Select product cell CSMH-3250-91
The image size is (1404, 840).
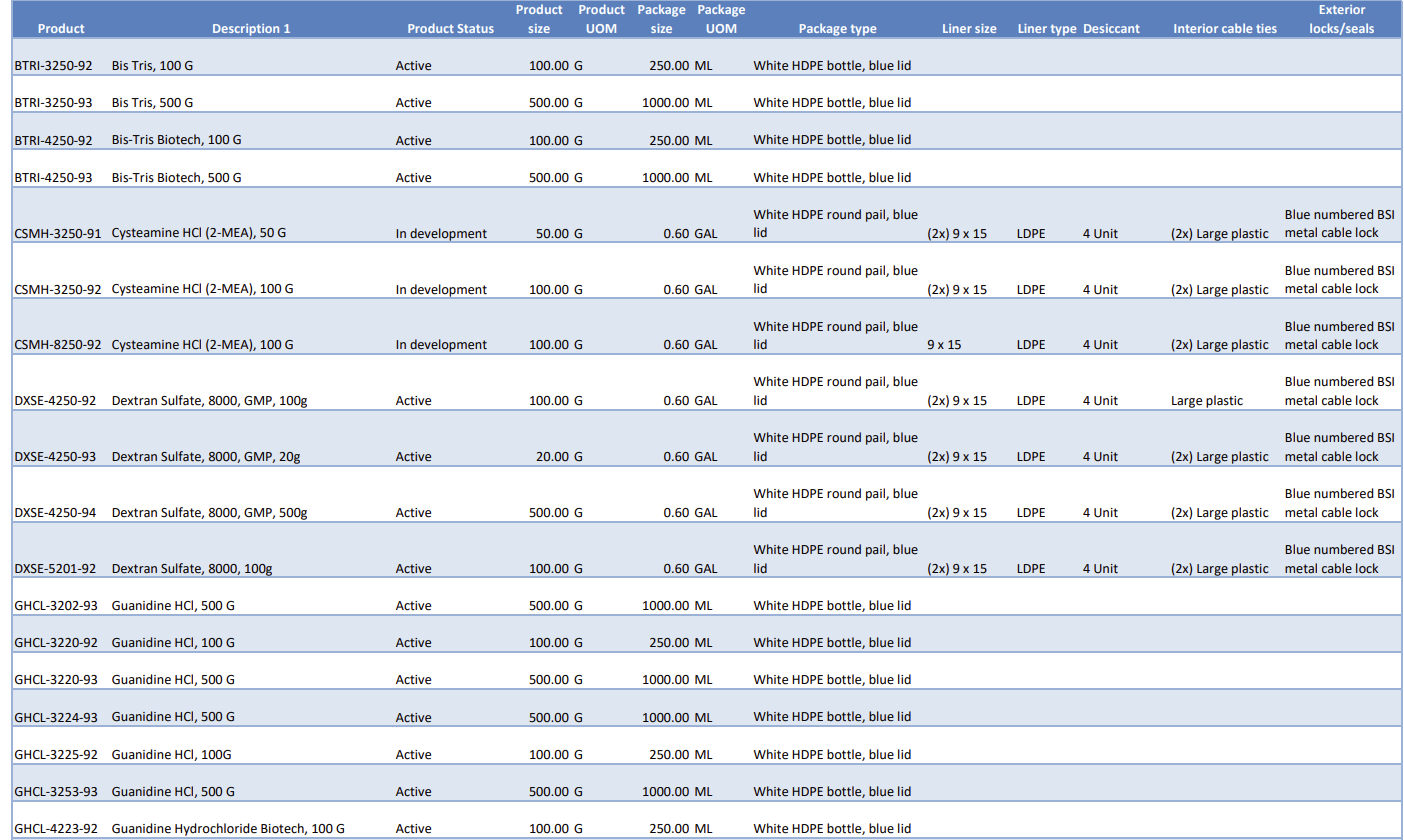[57, 233]
